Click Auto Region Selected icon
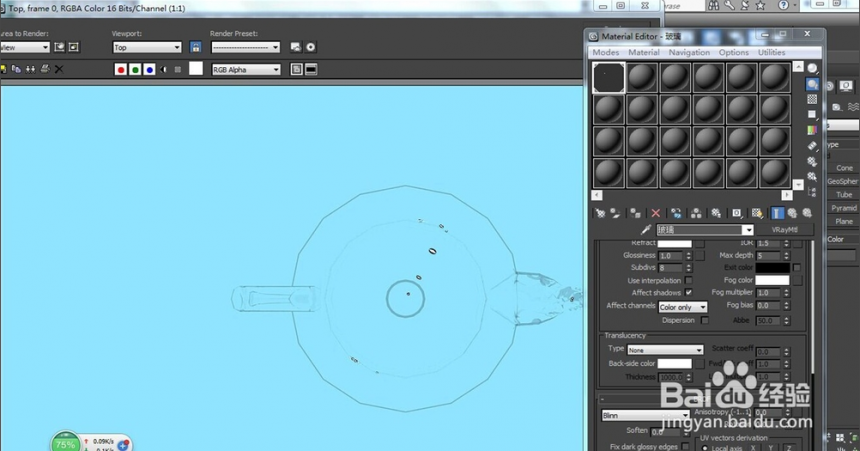 (73, 47)
